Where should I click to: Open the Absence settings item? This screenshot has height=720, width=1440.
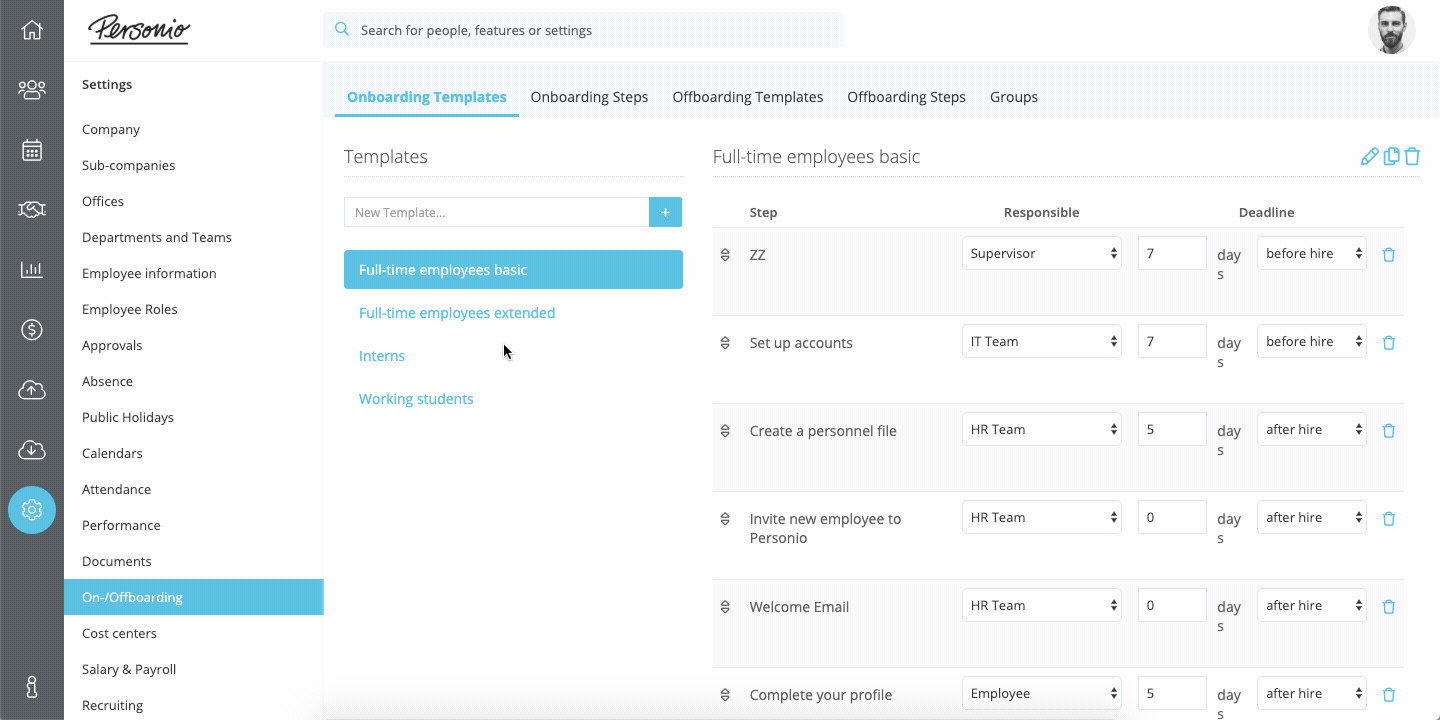tap(194, 381)
